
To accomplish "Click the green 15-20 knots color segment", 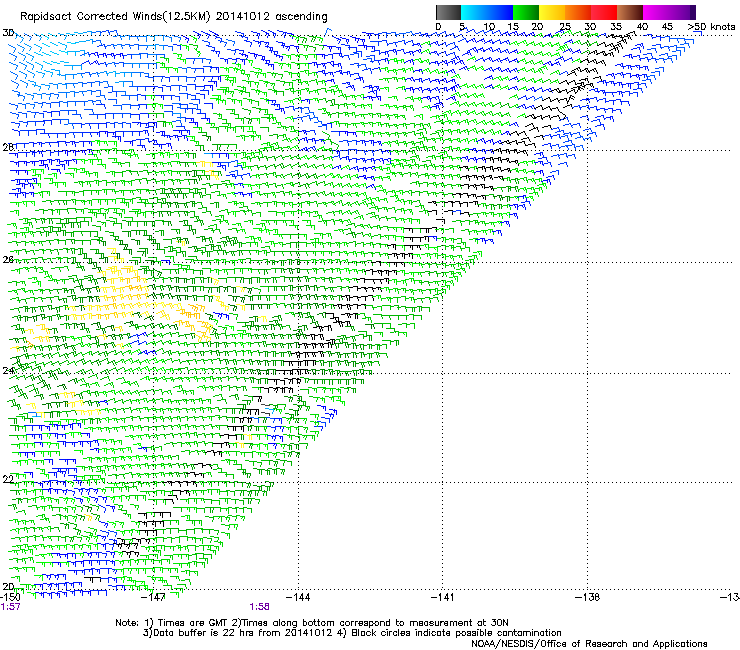I will 526,12.
